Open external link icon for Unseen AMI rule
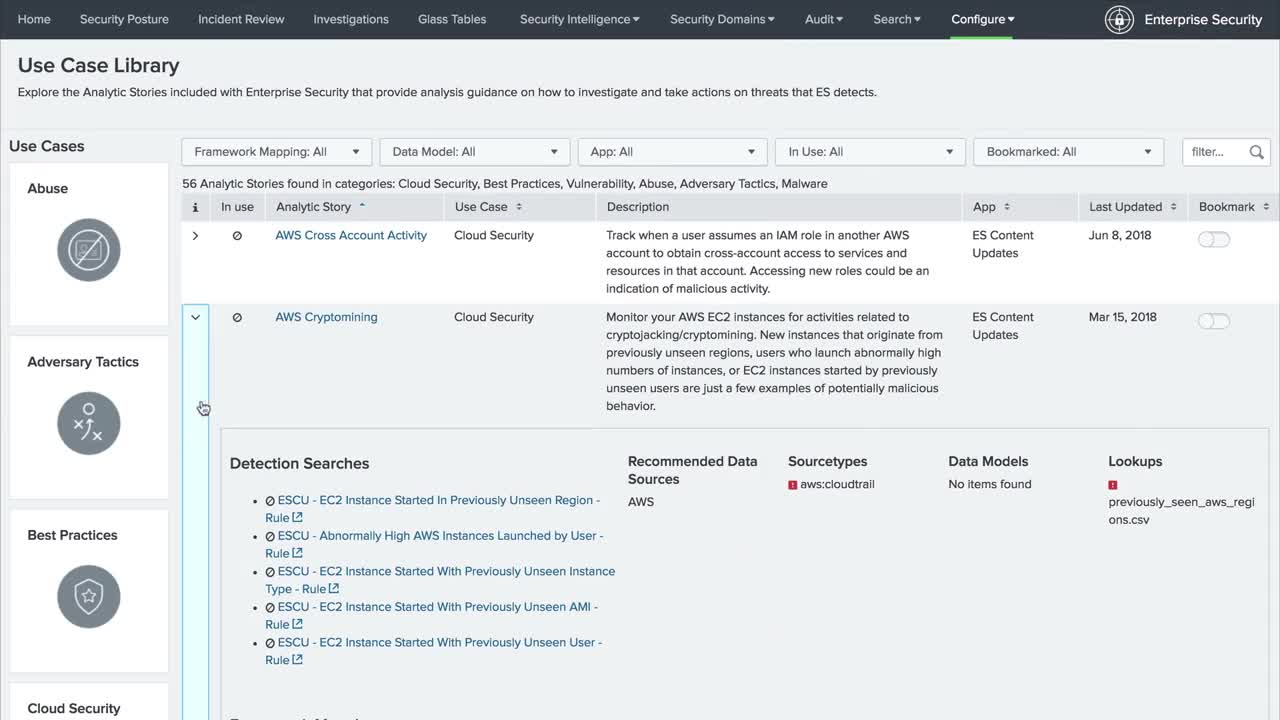The width and height of the screenshot is (1280, 720). (x=297, y=625)
